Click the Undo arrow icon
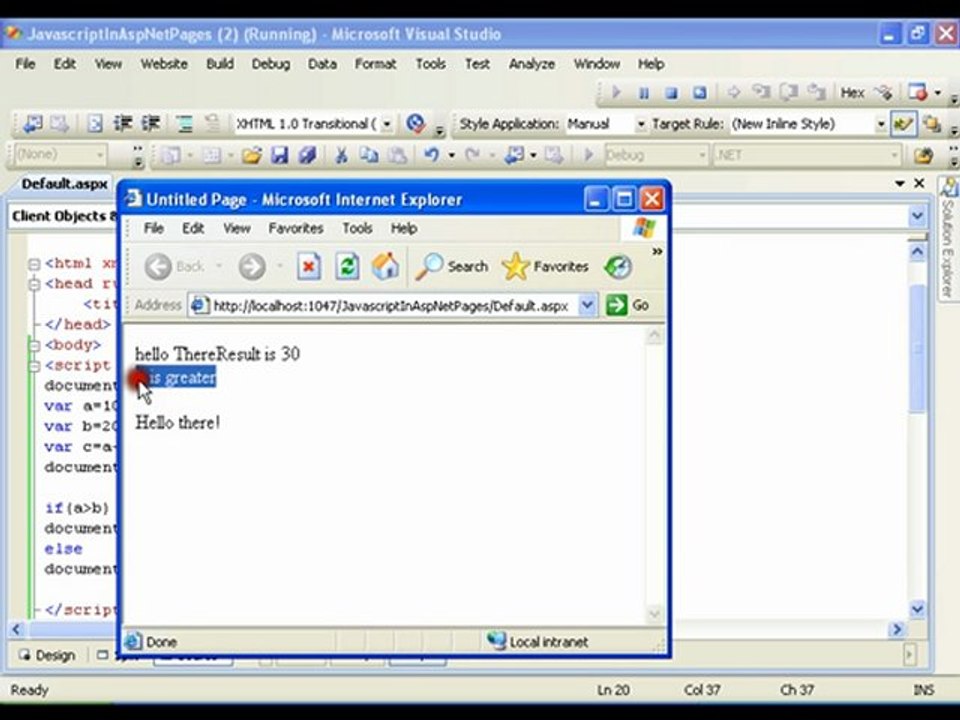The image size is (960, 720). coord(432,155)
